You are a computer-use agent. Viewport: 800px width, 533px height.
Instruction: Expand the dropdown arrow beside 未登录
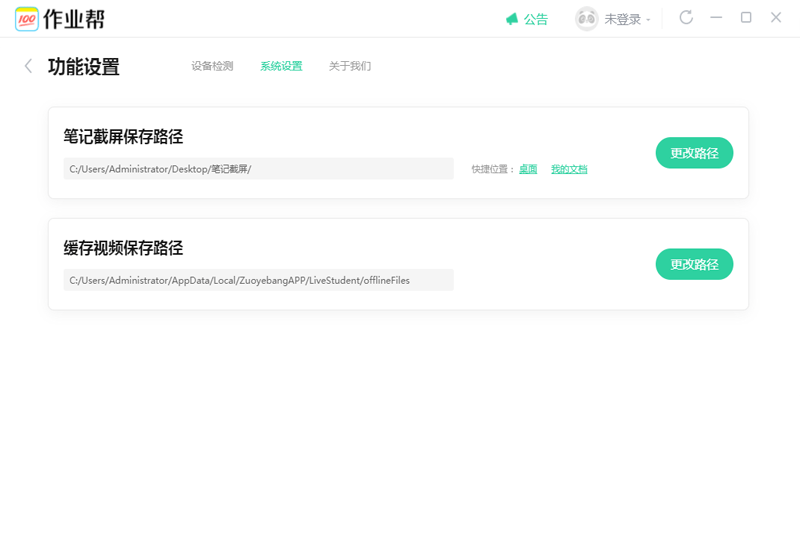tap(648, 20)
